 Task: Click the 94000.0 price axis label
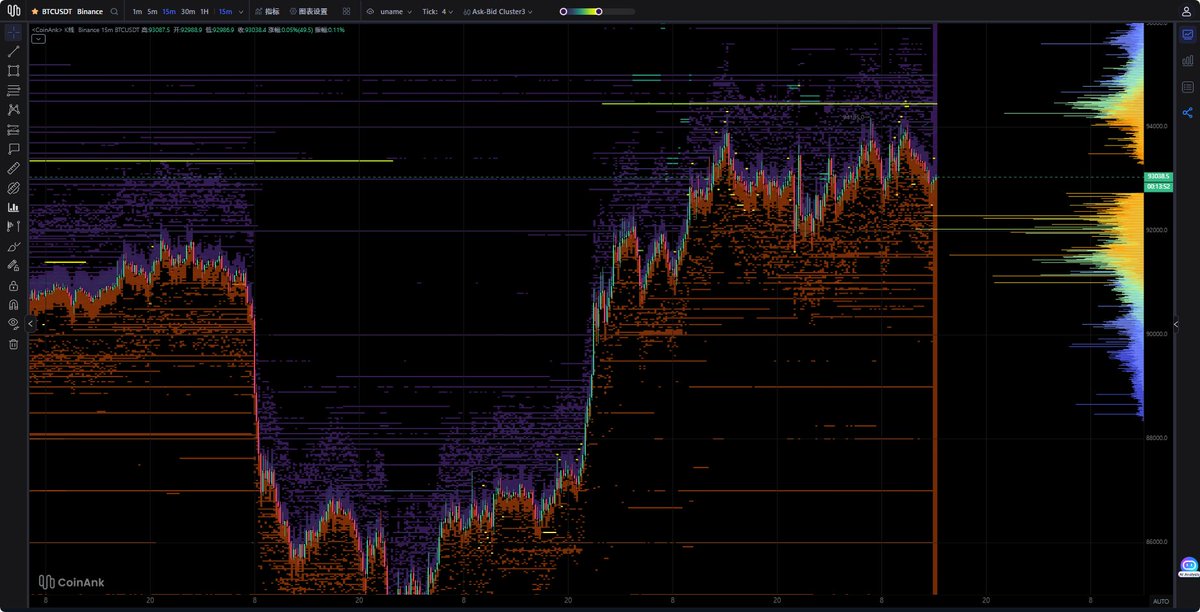pyautogui.click(x=1158, y=126)
